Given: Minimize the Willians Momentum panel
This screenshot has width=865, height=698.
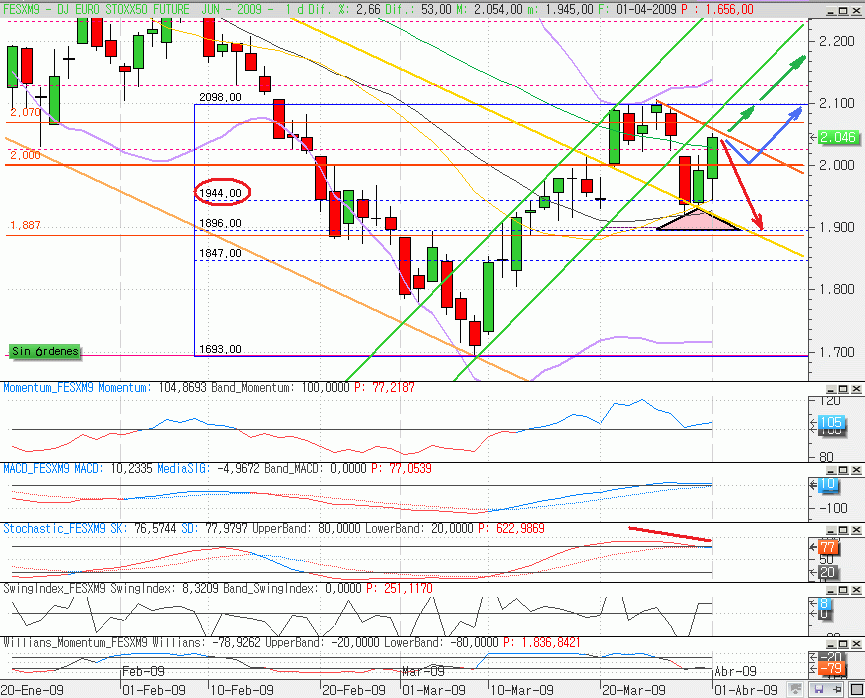Looking at the screenshot, I should click(830, 644).
